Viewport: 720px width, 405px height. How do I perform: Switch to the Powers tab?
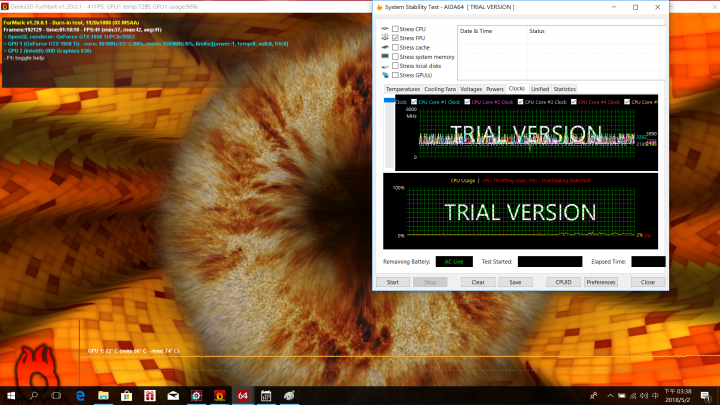tap(495, 89)
